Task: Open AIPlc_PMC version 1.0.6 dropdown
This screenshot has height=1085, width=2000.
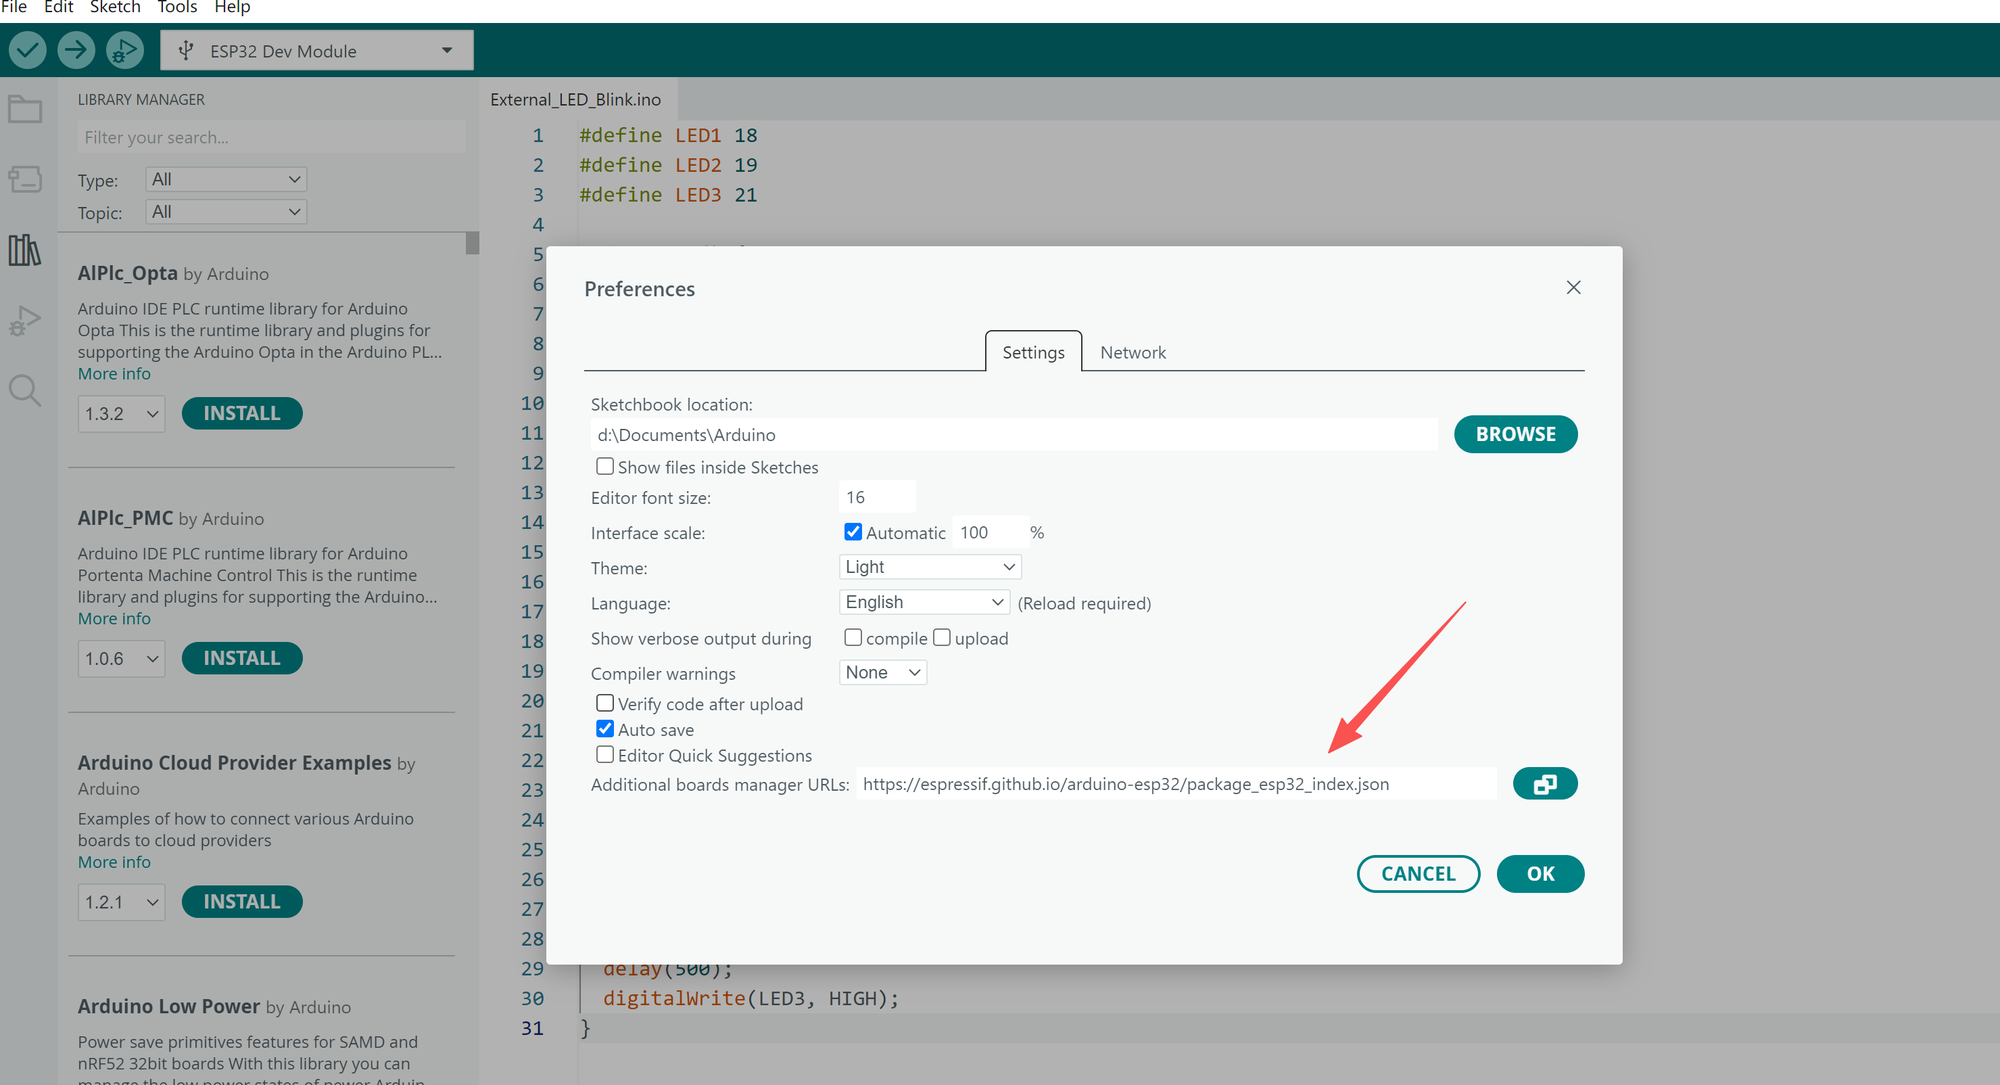Action: pos(121,659)
